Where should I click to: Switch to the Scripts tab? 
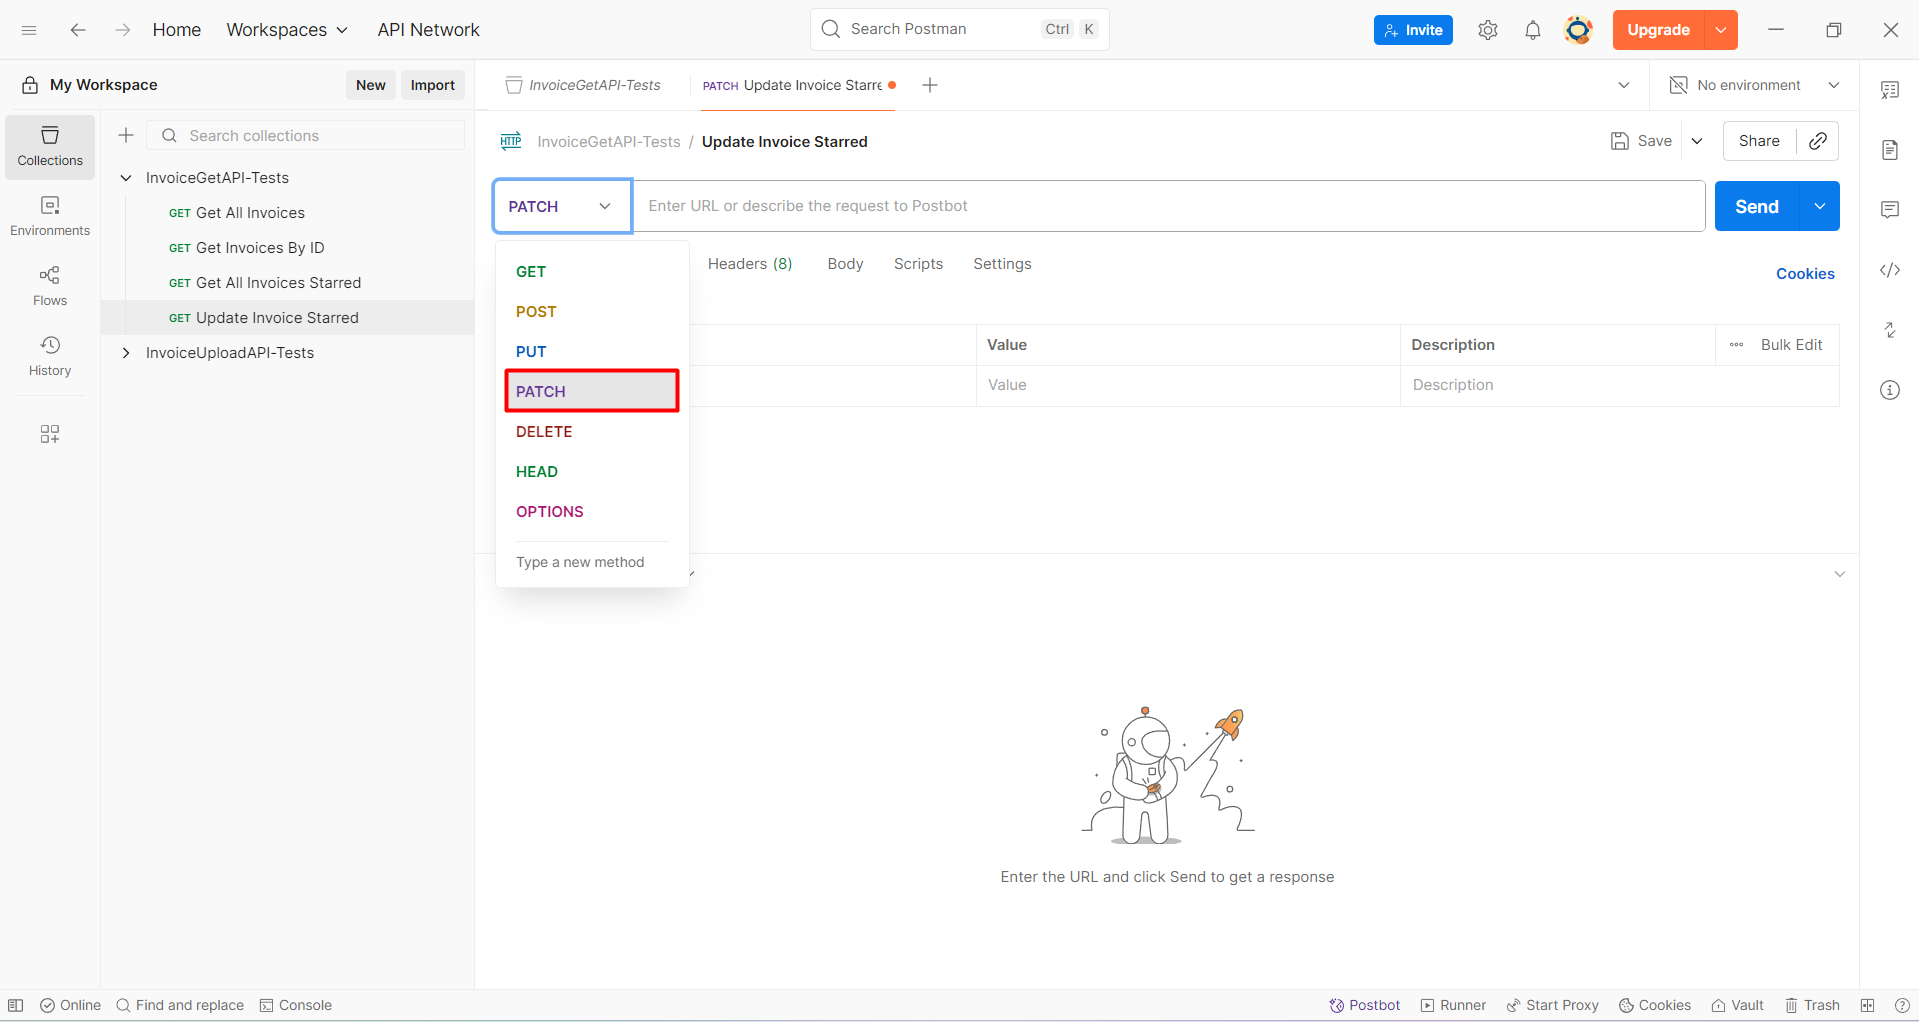[x=918, y=264]
